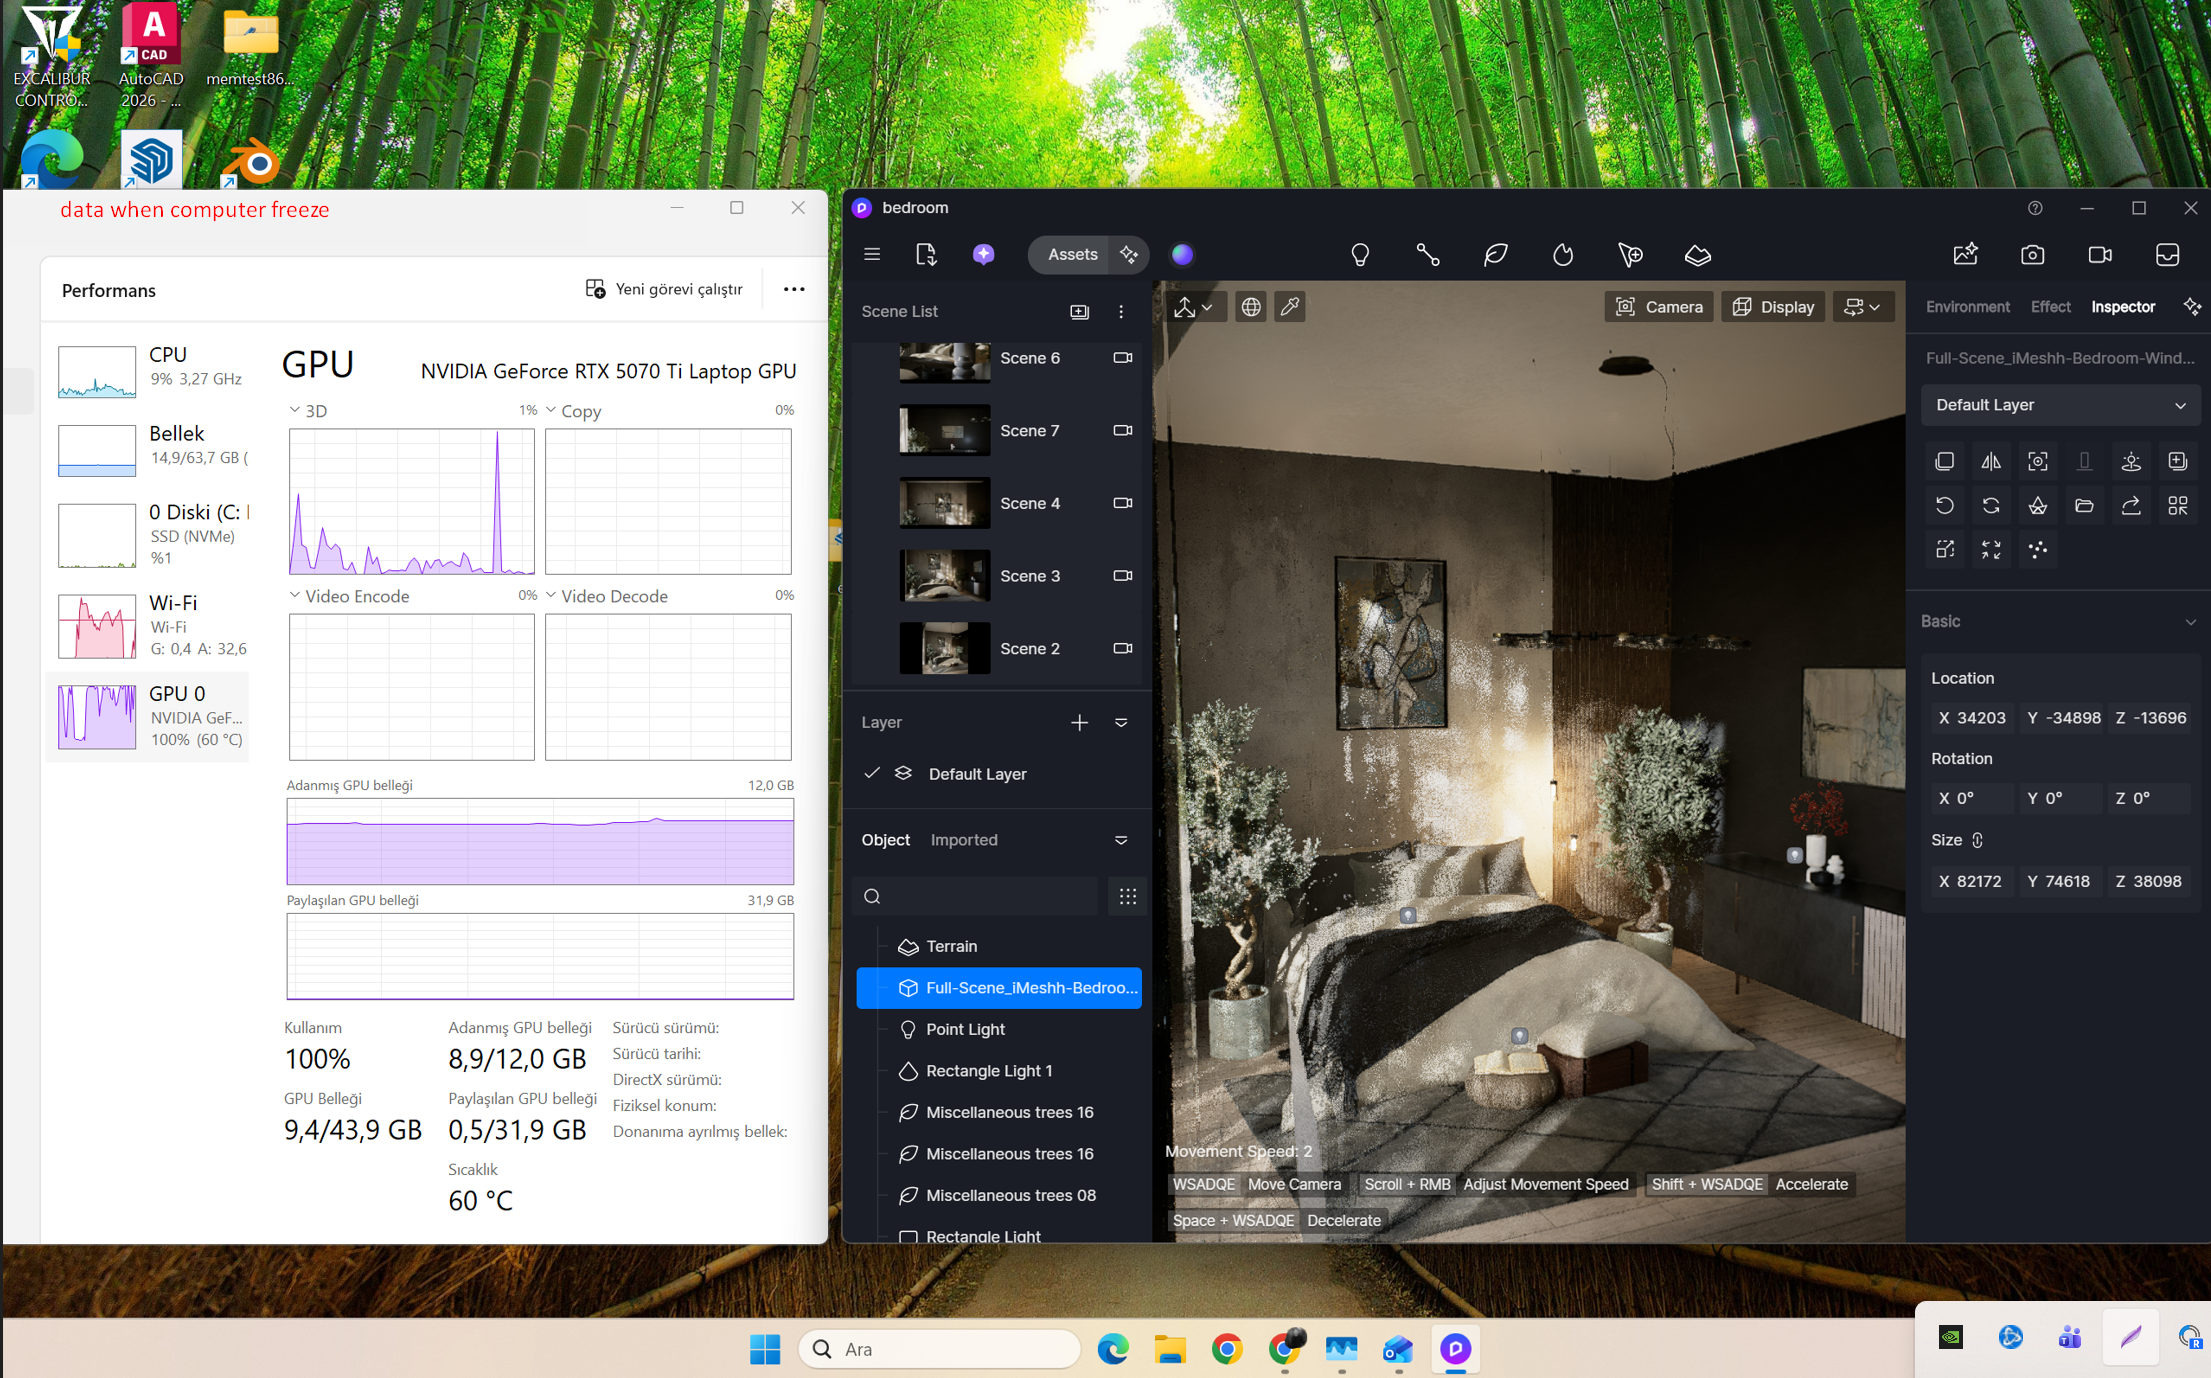Click the light bulb lighting tool icon
2211x1378 pixels.
1359,255
